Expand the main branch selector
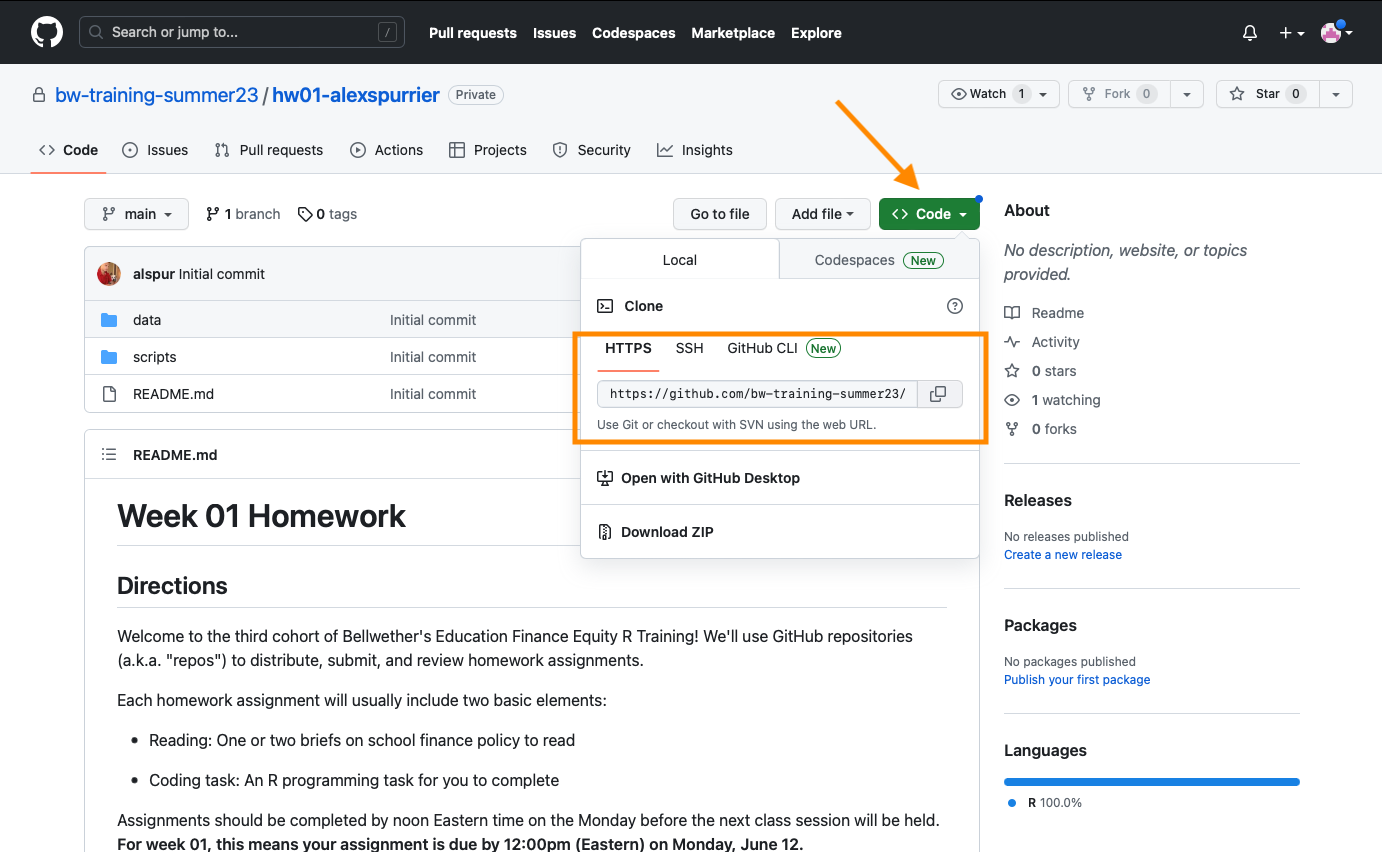 point(136,214)
